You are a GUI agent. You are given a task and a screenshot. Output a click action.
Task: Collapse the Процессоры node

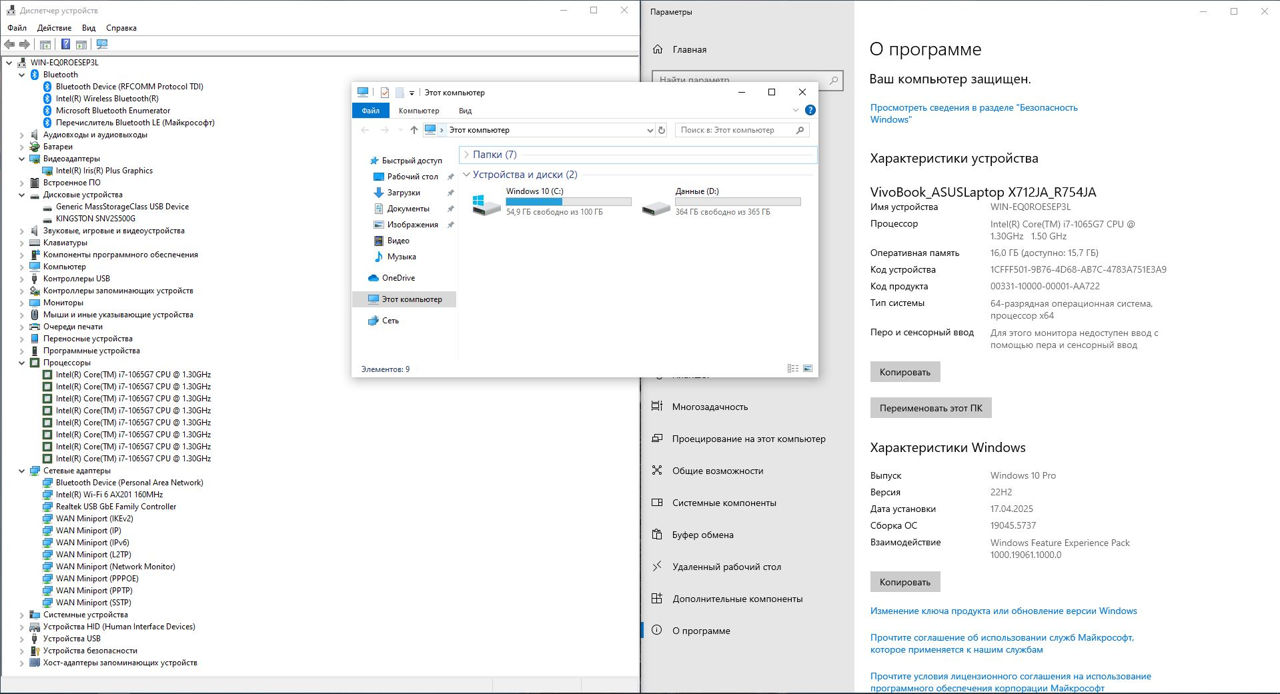22,362
